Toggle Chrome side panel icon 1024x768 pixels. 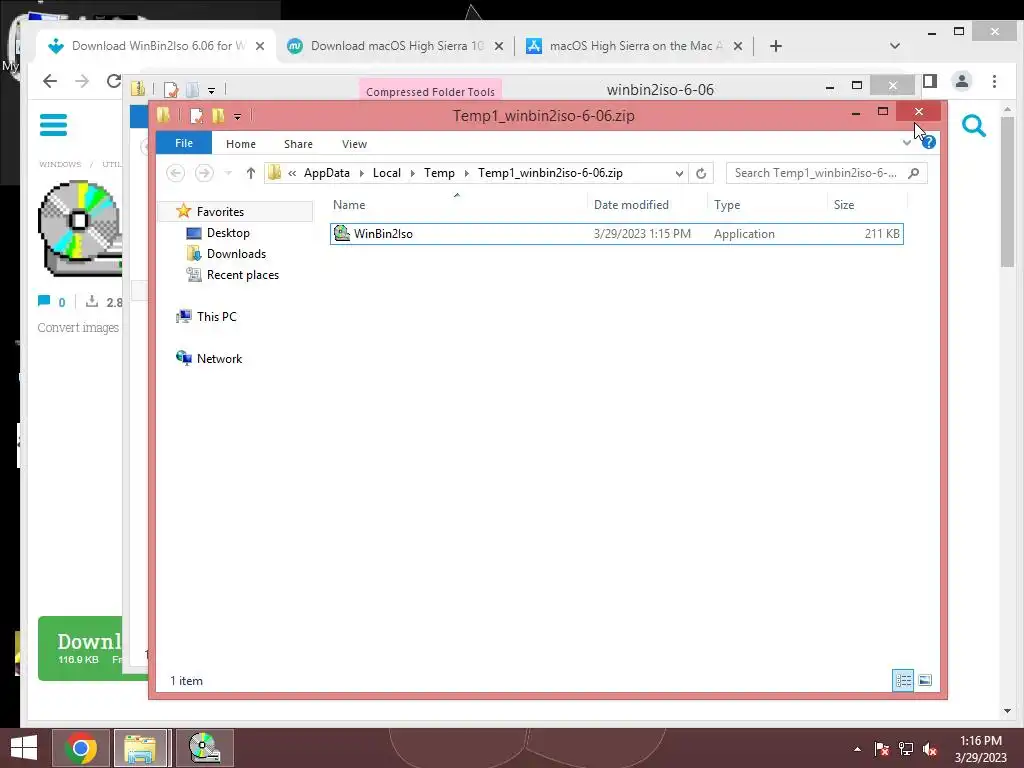tap(930, 81)
